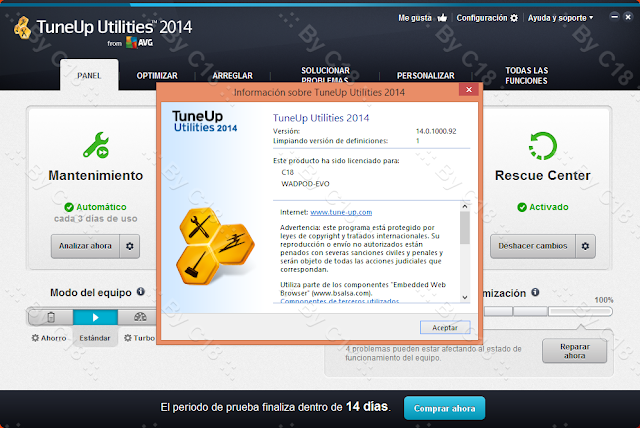Open the OPTIMIZAR tab

157,75
